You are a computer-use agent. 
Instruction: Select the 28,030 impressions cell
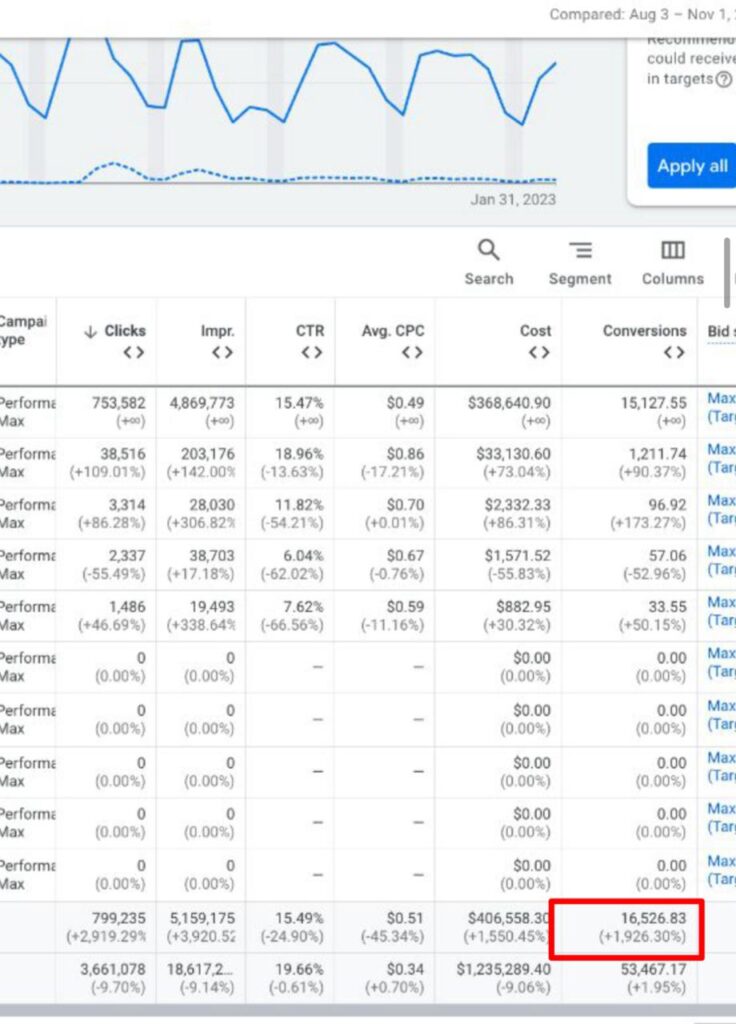tap(201, 514)
